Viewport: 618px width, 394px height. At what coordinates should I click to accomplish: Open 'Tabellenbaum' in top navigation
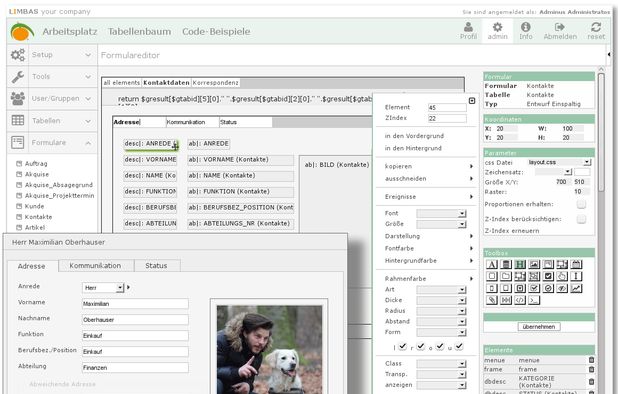coord(140,32)
